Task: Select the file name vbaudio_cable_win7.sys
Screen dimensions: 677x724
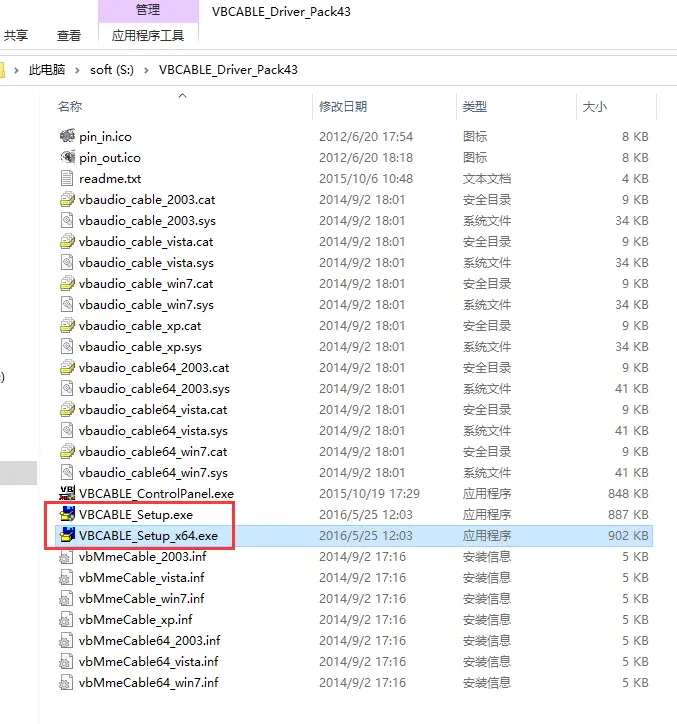Action: pos(146,305)
